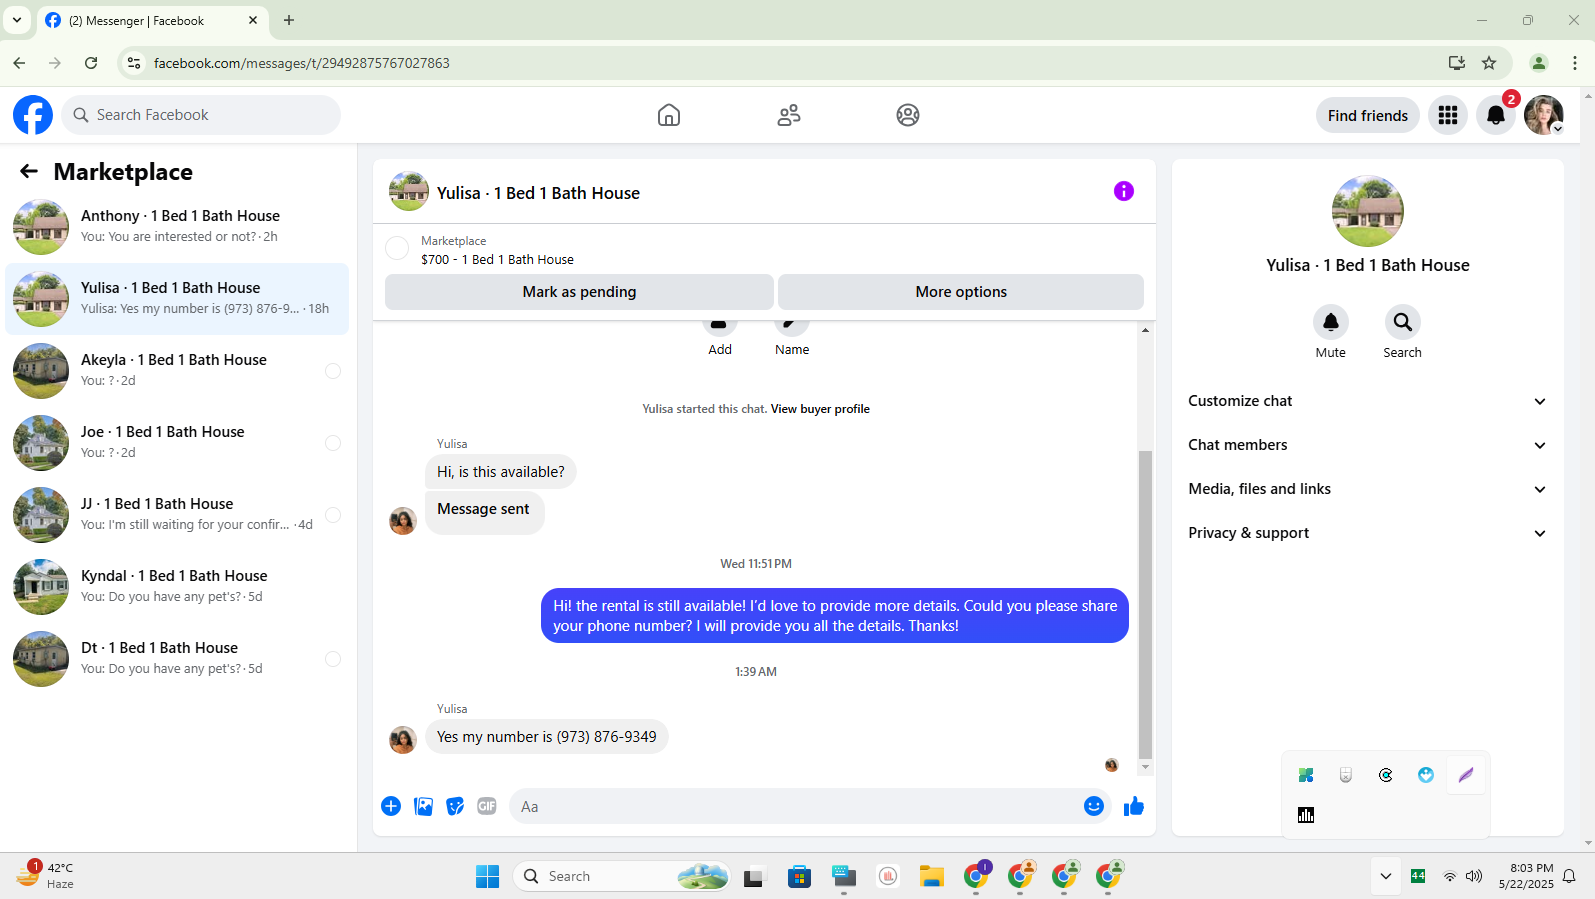
Task: Open the Groups icon in top navigation
Action: [x=908, y=115]
